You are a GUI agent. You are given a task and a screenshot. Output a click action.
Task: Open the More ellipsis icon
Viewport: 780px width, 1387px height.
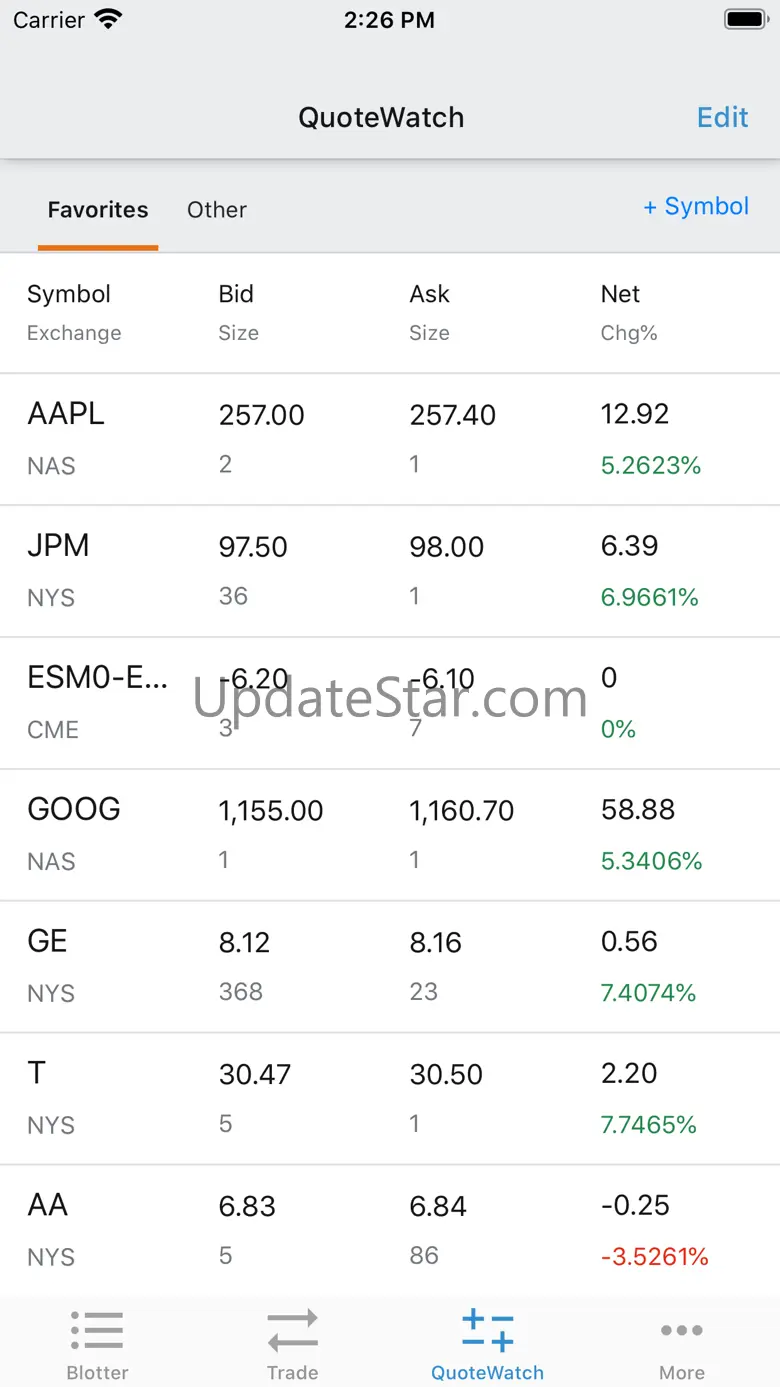[x=682, y=1330]
